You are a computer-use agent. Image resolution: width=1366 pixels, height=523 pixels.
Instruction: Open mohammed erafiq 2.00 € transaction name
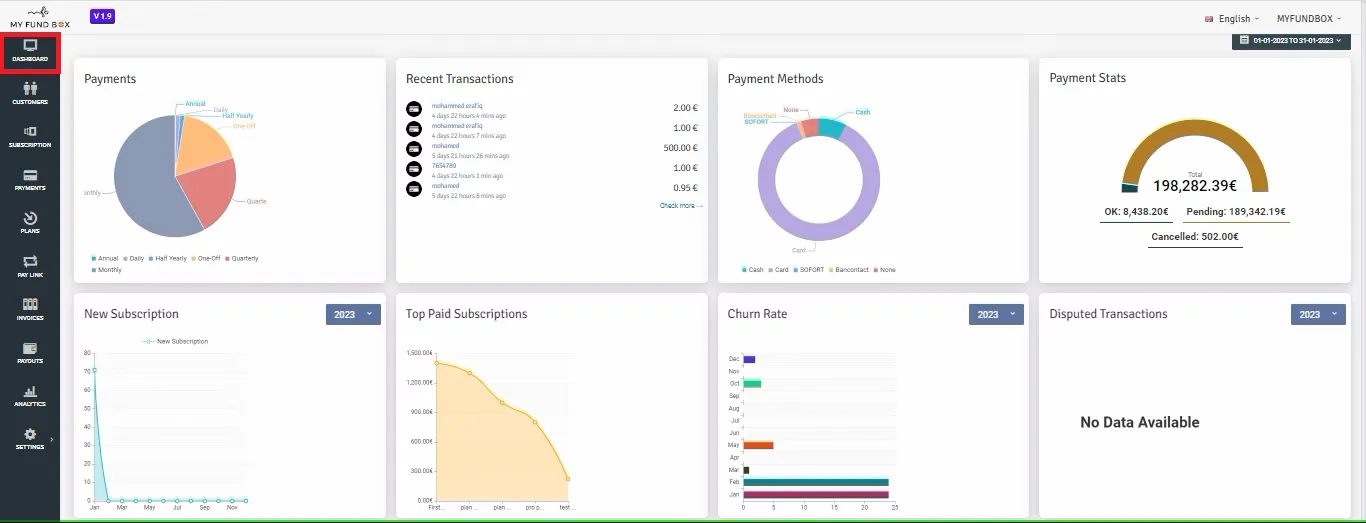point(456,105)
